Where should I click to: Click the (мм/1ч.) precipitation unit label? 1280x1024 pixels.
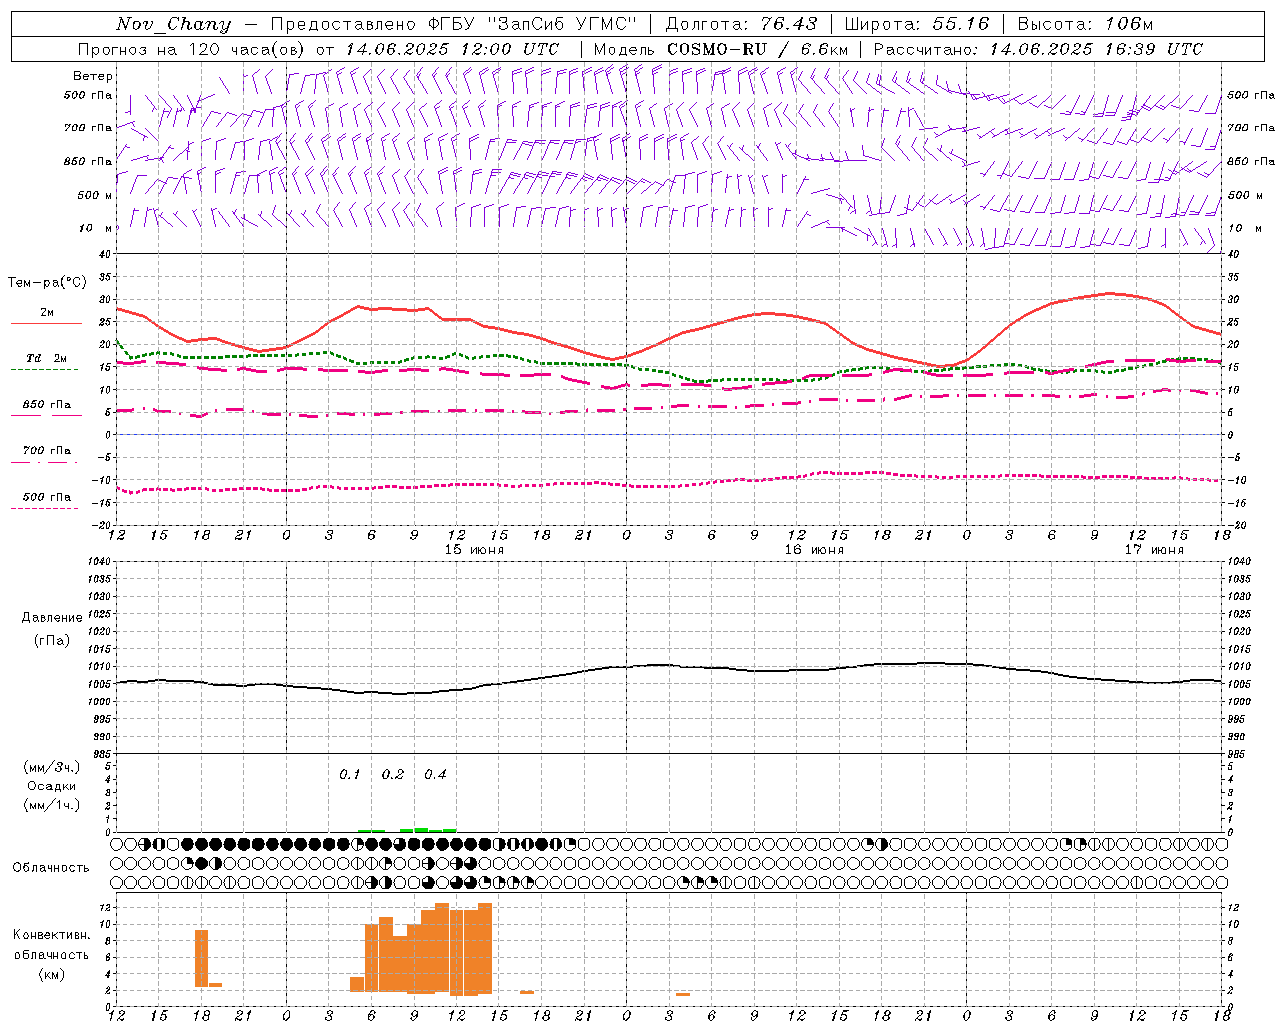51,805
